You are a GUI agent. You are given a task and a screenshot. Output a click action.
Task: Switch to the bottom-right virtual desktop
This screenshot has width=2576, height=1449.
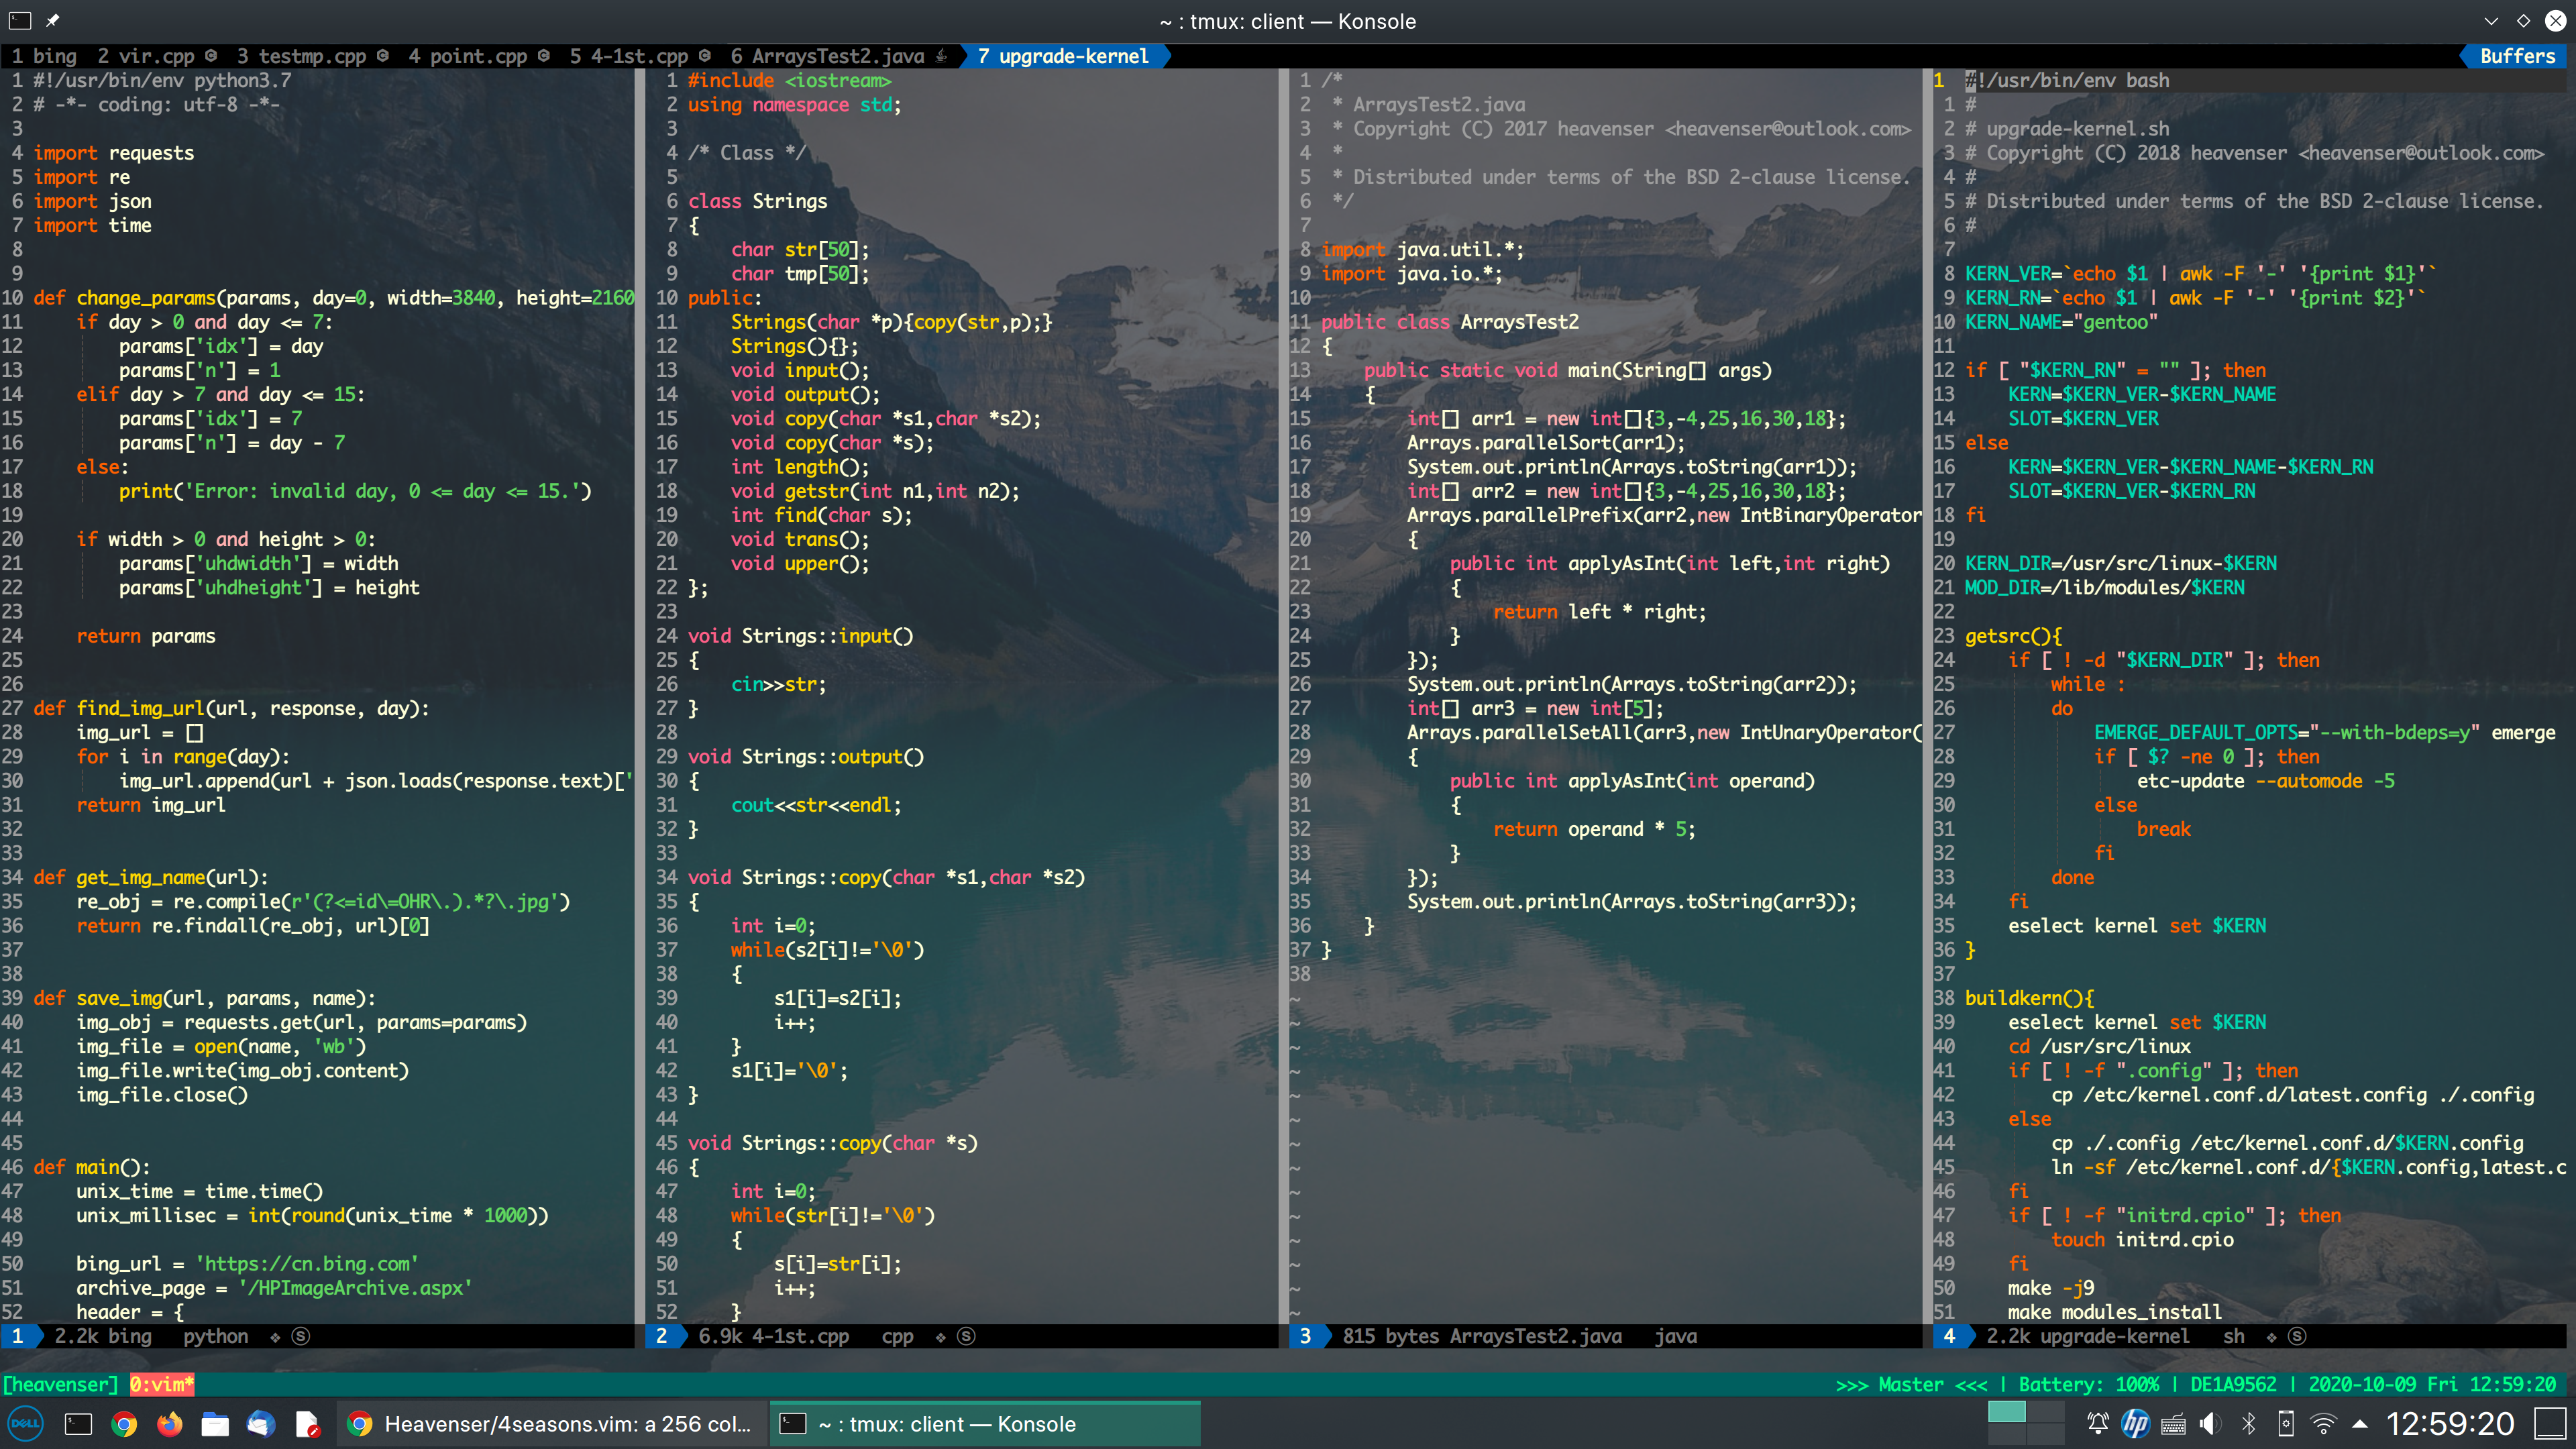coord(2045,1435)
